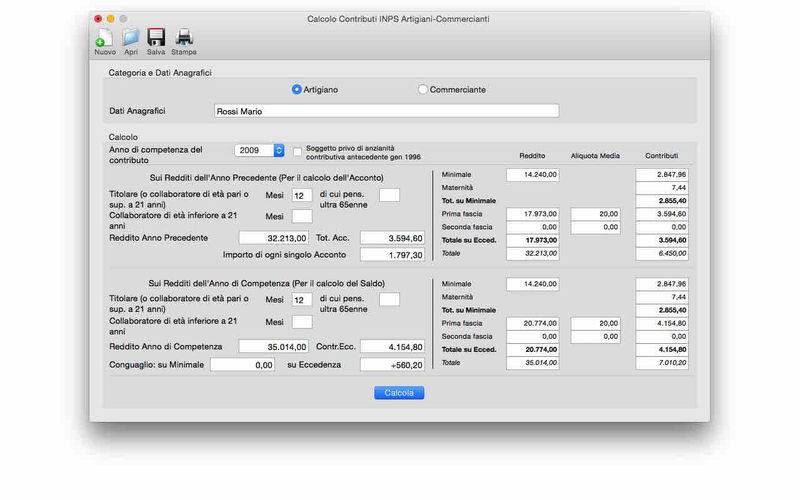Click the Calcola button
Image resolution: width=800 pixels, height=500 pixels.
[x=399, y=393]
